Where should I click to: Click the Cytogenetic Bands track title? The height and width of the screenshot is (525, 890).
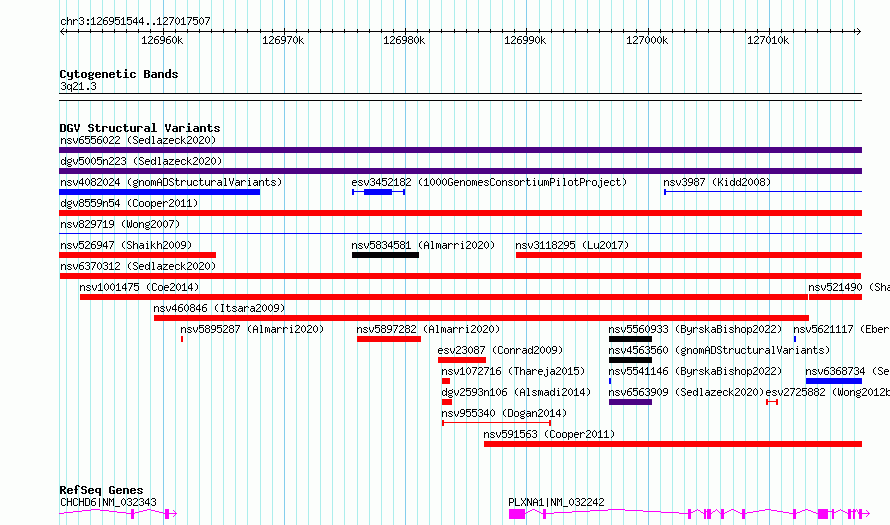coord(119,74)
